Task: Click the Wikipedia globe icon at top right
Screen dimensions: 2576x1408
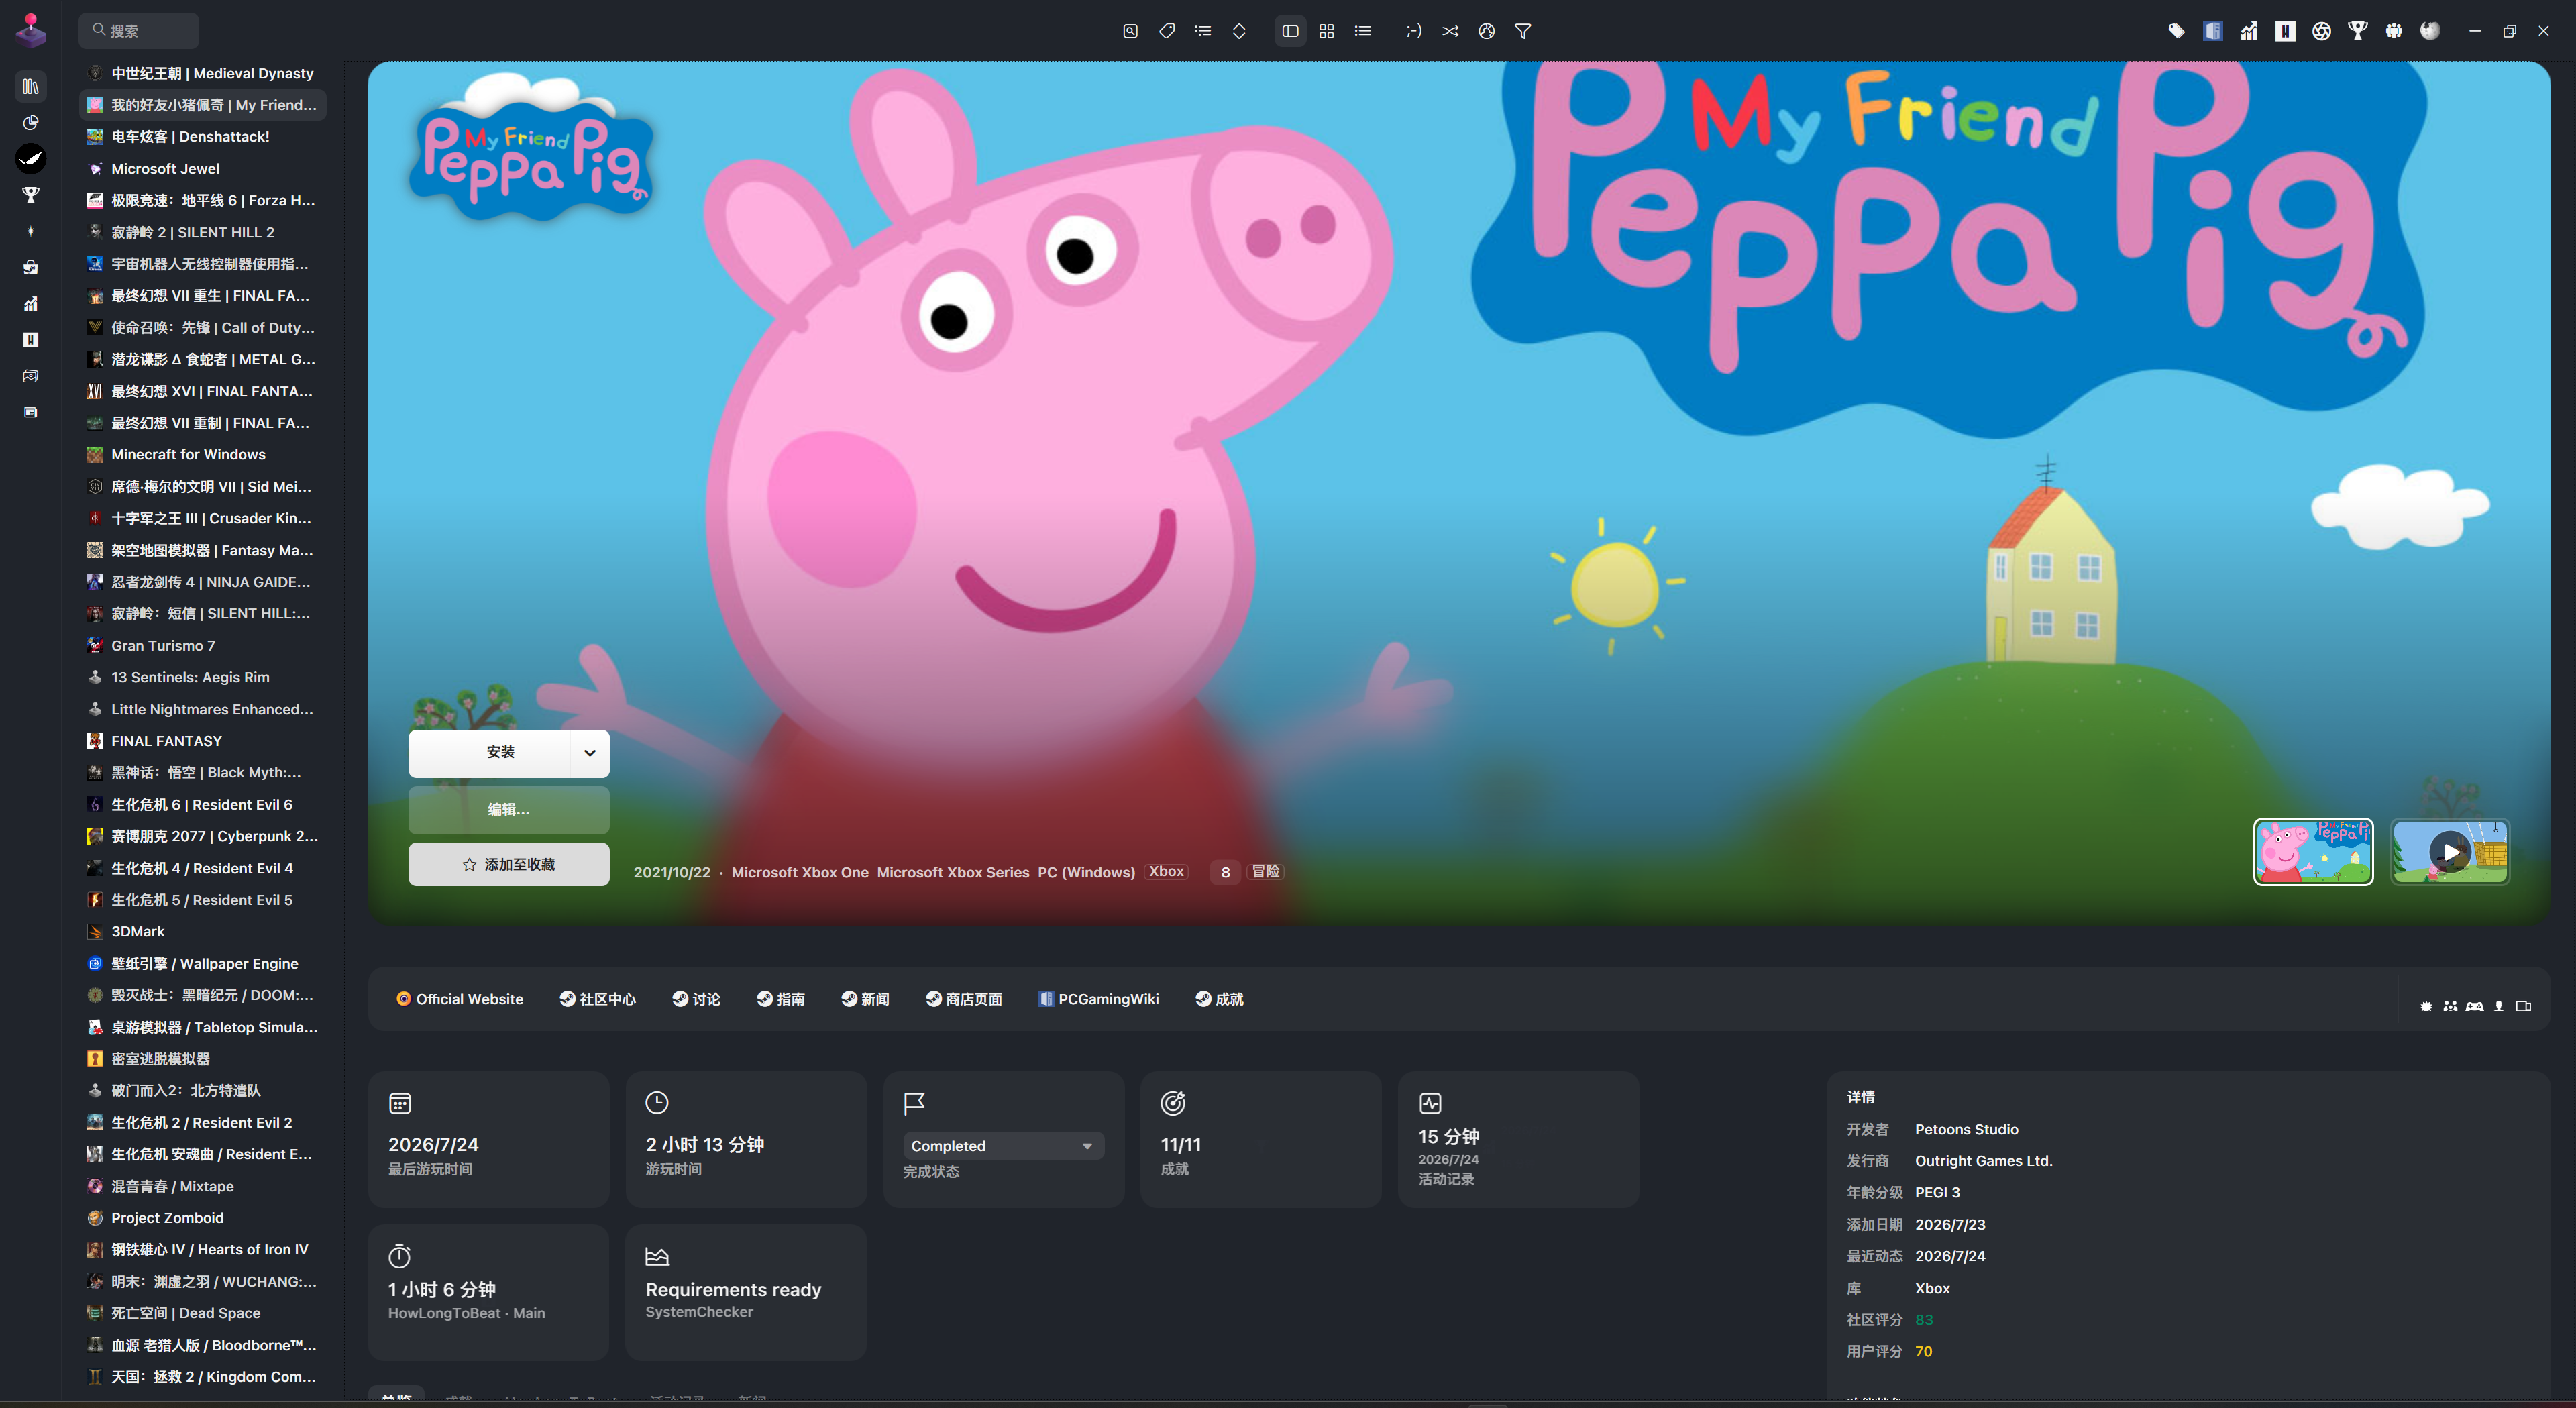Action: pyautogui.click(x=2430, y=31)
